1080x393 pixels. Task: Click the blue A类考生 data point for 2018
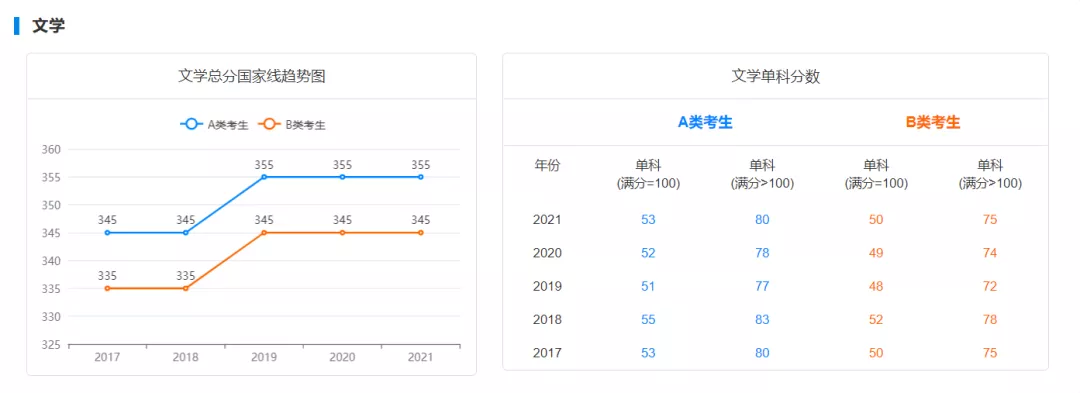click(x=185, y=233)
